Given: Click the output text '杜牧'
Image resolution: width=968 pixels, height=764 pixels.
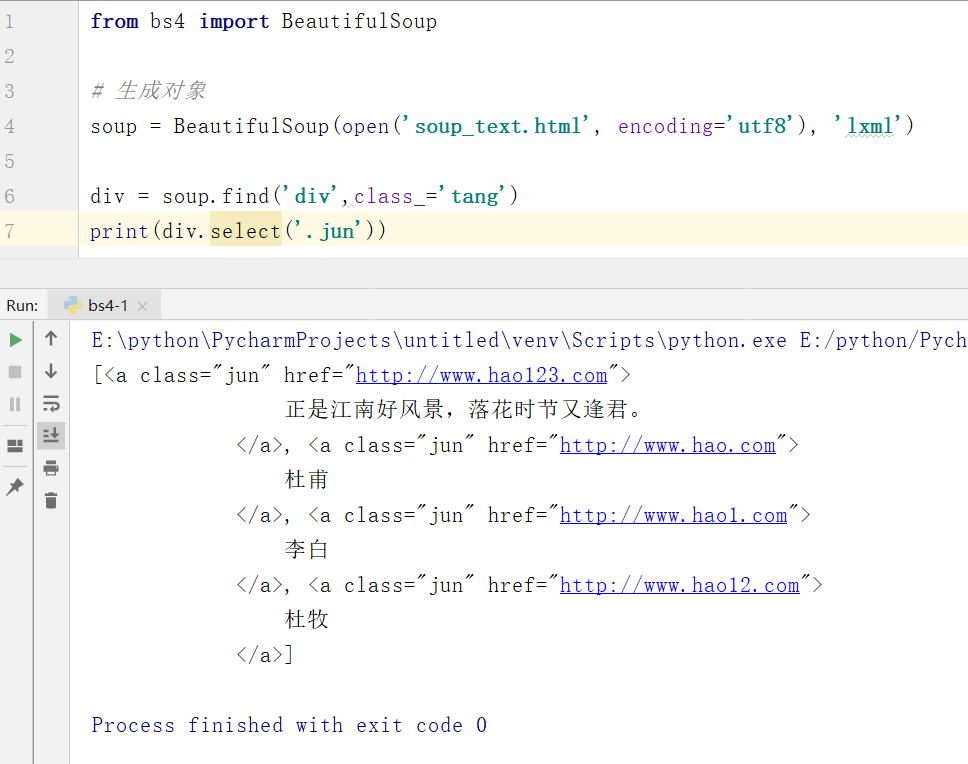Looking at the screenshot, I should pos(306,619).
